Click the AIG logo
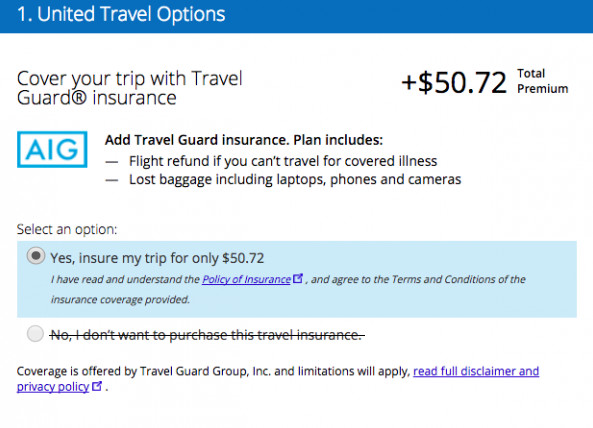The image size is (593, 428). click(x=52, y=149)
